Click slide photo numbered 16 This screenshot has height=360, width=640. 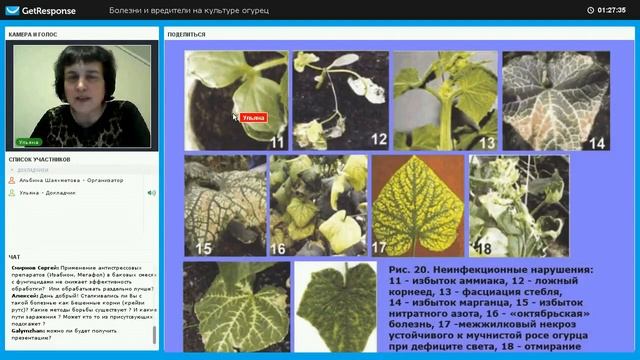click(318, 206)
